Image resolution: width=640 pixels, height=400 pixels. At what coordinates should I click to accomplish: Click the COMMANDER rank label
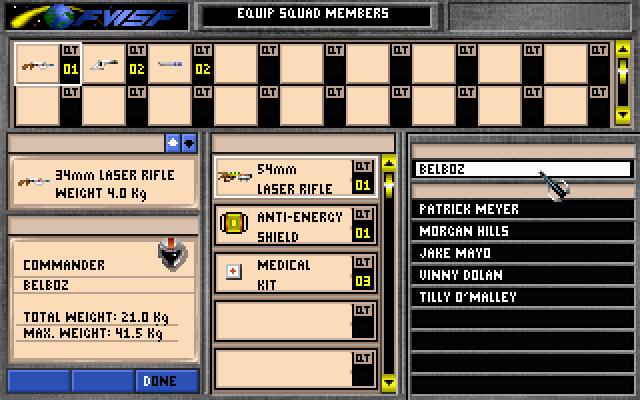point(64,265)
